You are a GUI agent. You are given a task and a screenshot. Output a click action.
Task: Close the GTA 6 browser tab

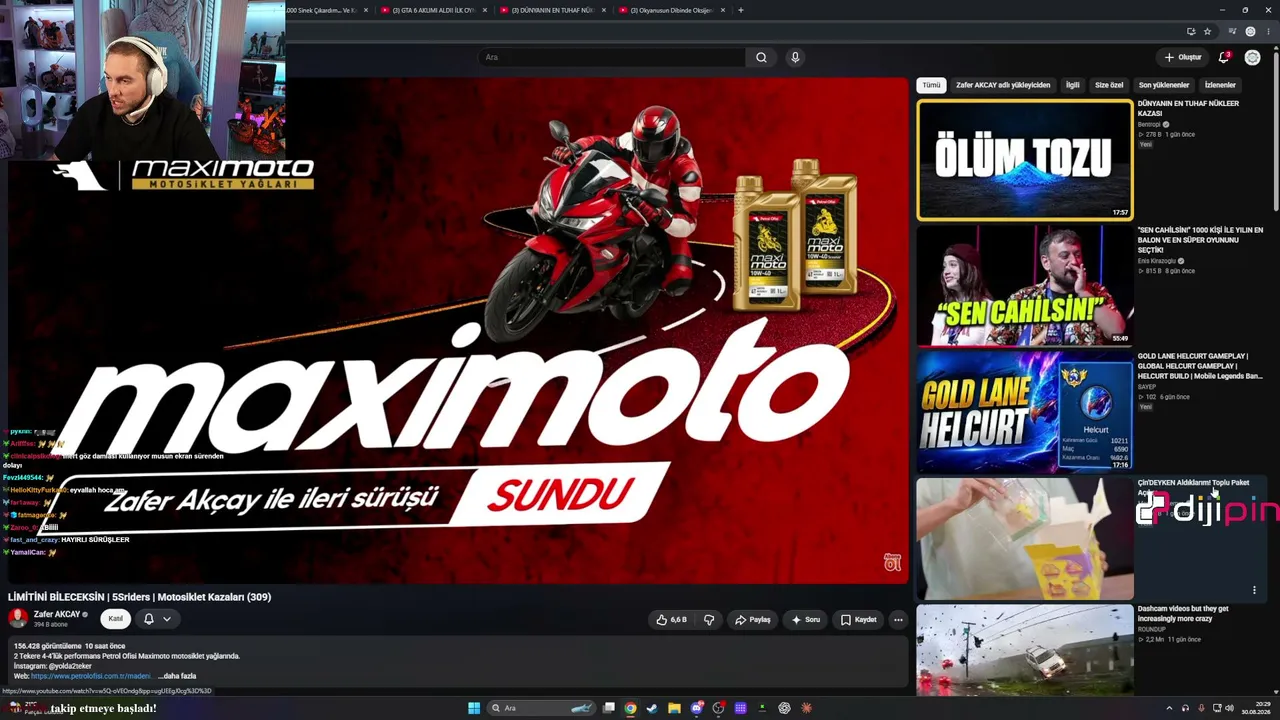[485, 10]
